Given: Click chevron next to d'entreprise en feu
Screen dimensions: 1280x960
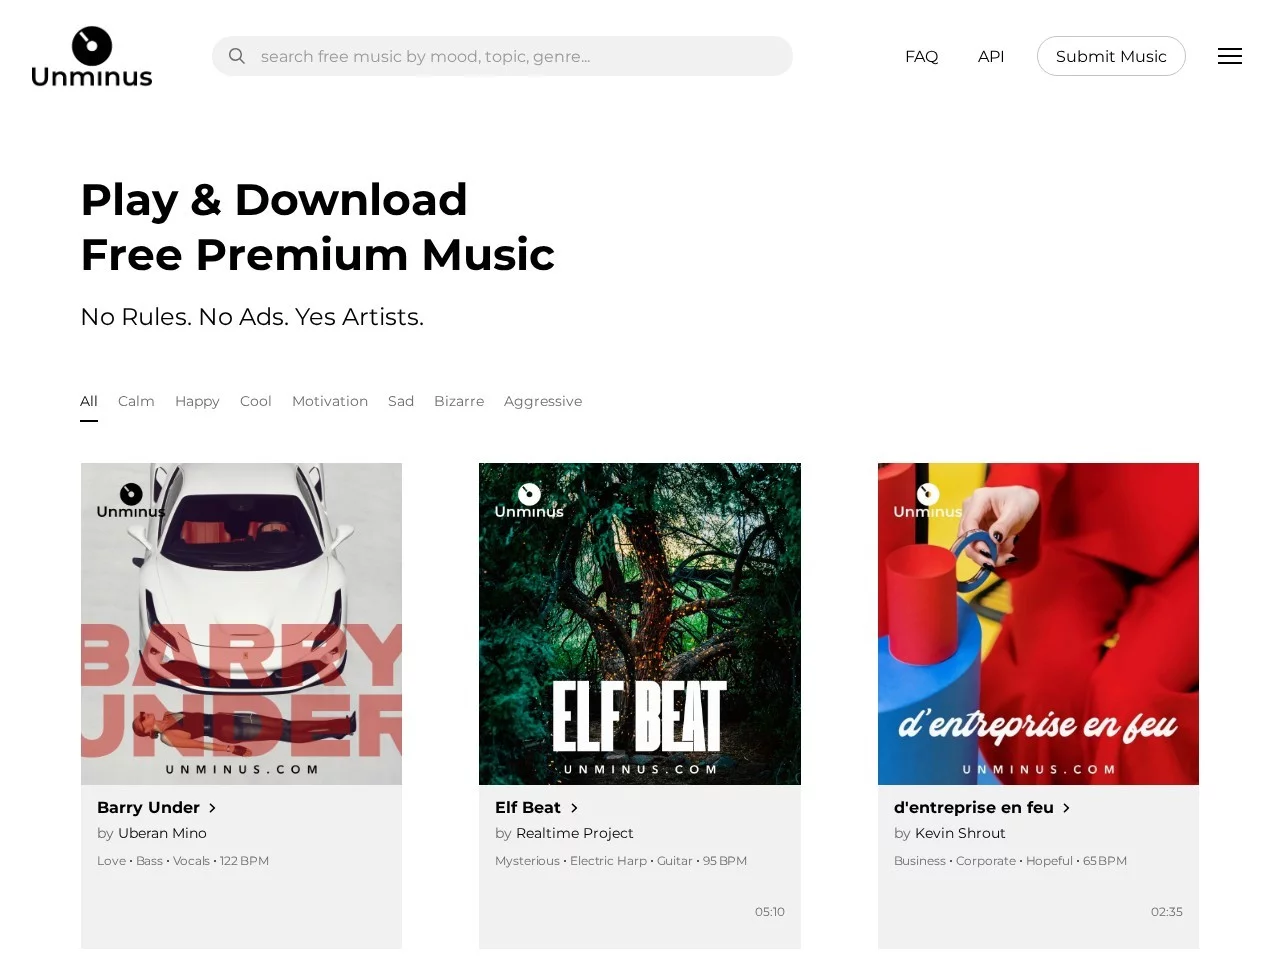Looking at the screenshot, I should (1066, 808).
